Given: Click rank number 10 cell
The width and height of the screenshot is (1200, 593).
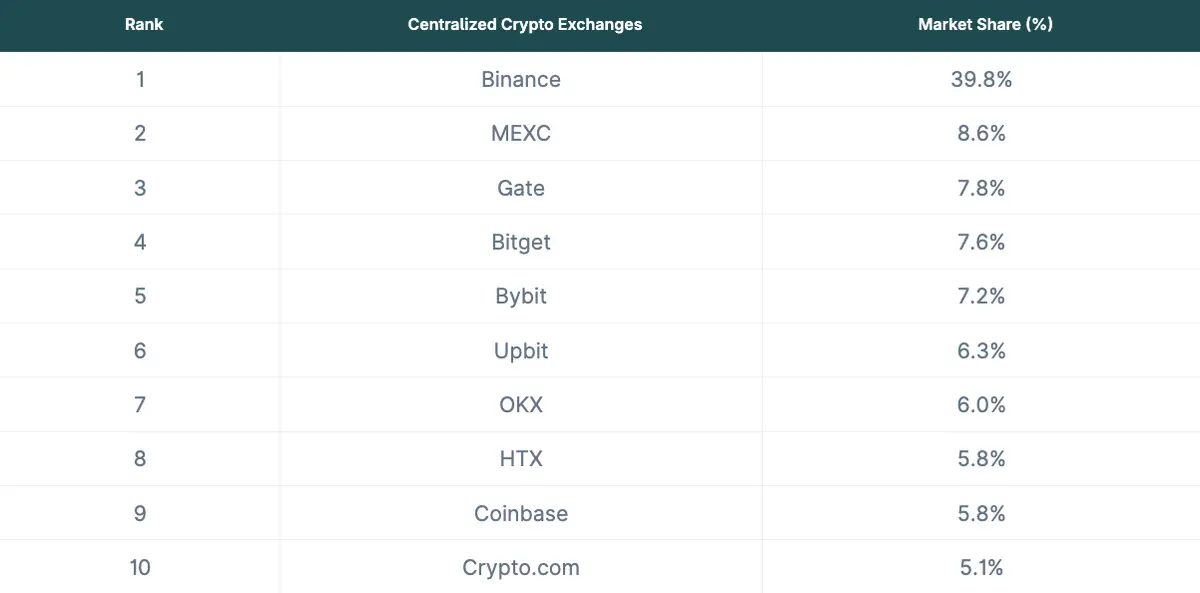Looking at the screenshot, I should click(140, 568).
